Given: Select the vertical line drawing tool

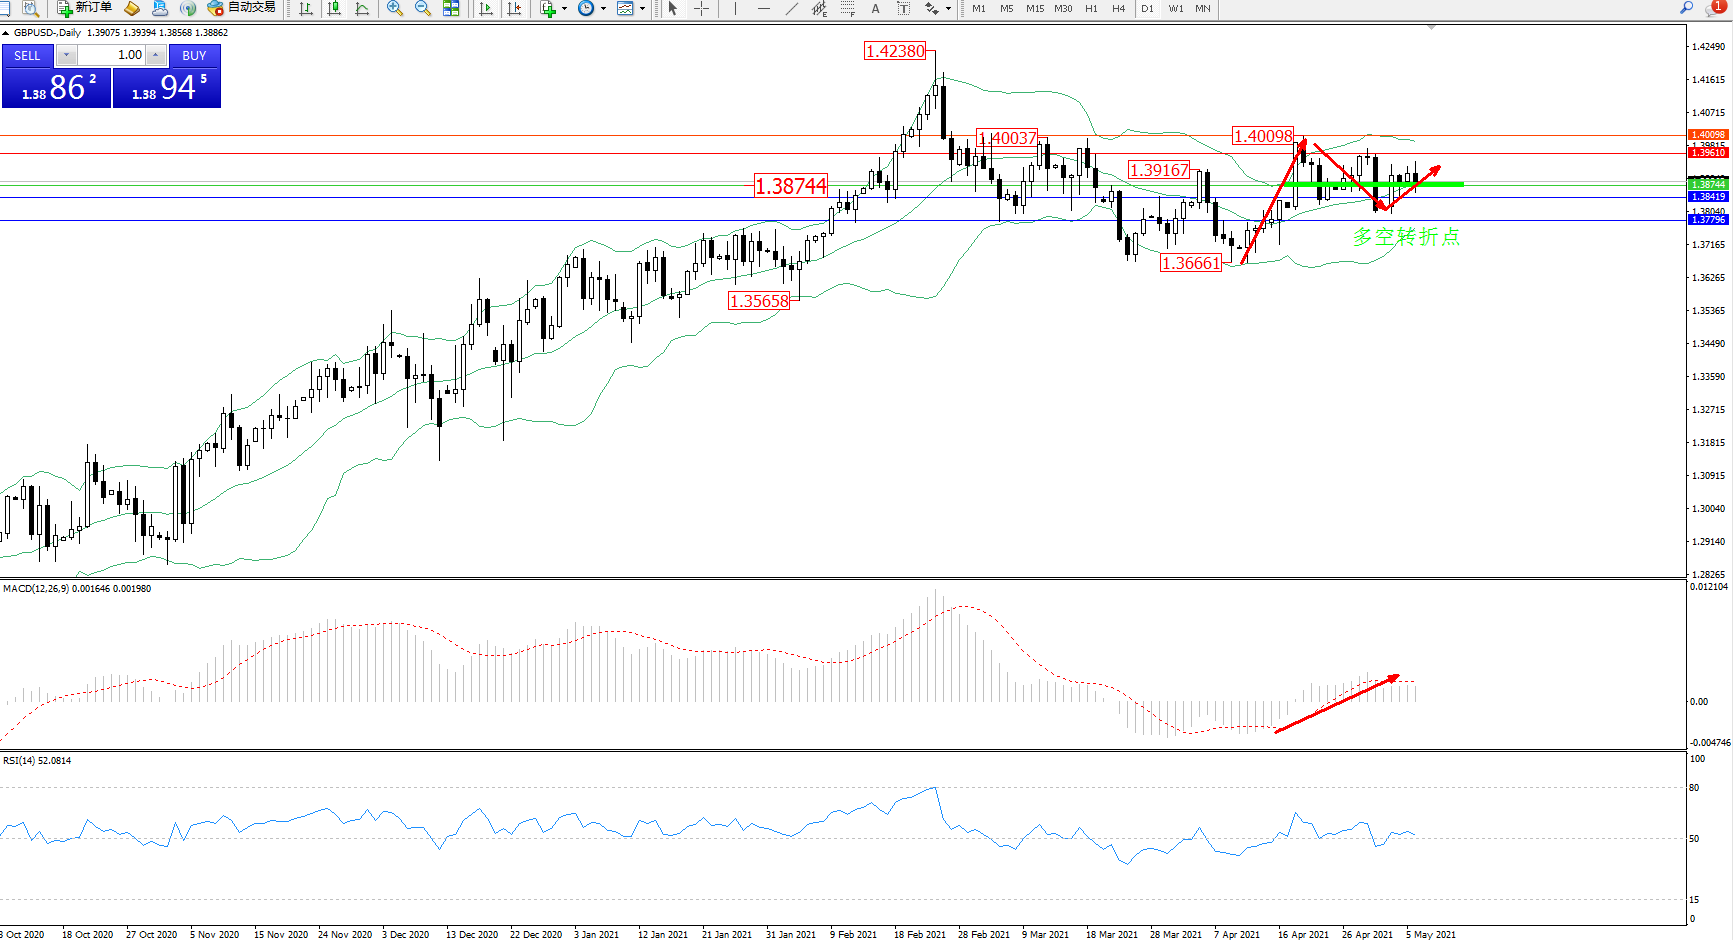Looking at the screenshot, I should point(735,8).
